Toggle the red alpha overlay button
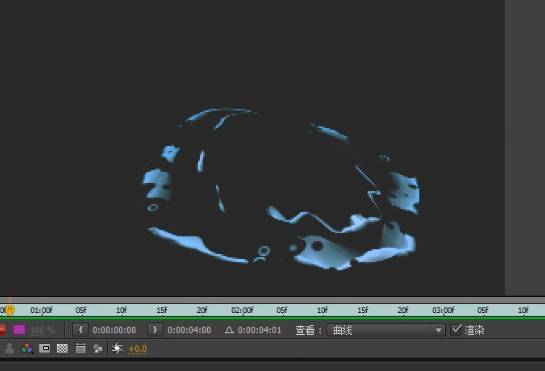 [2, 330]
